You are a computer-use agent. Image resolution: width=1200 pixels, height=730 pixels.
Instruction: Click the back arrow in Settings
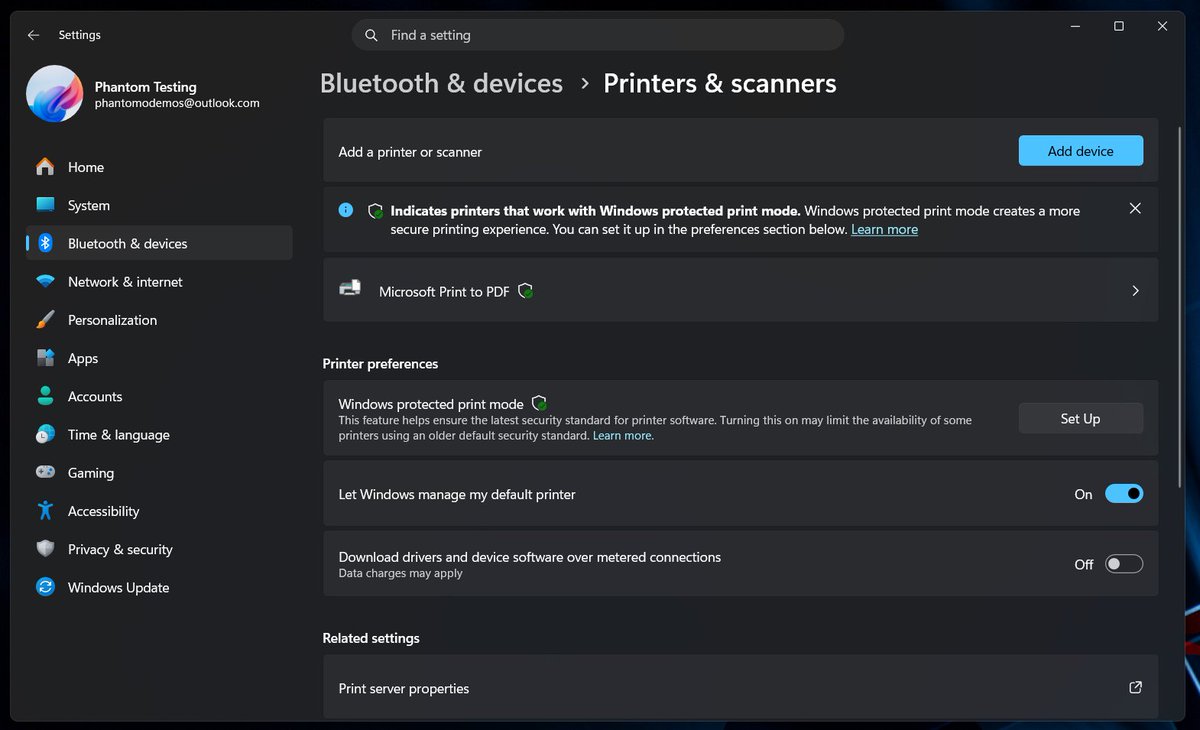tap(33, 35)
